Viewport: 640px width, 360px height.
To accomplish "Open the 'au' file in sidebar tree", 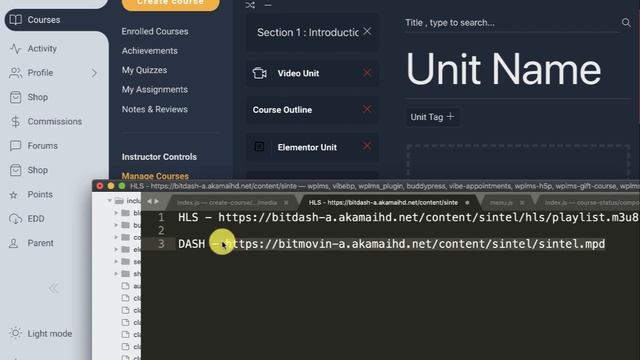I will click(131, 286).
